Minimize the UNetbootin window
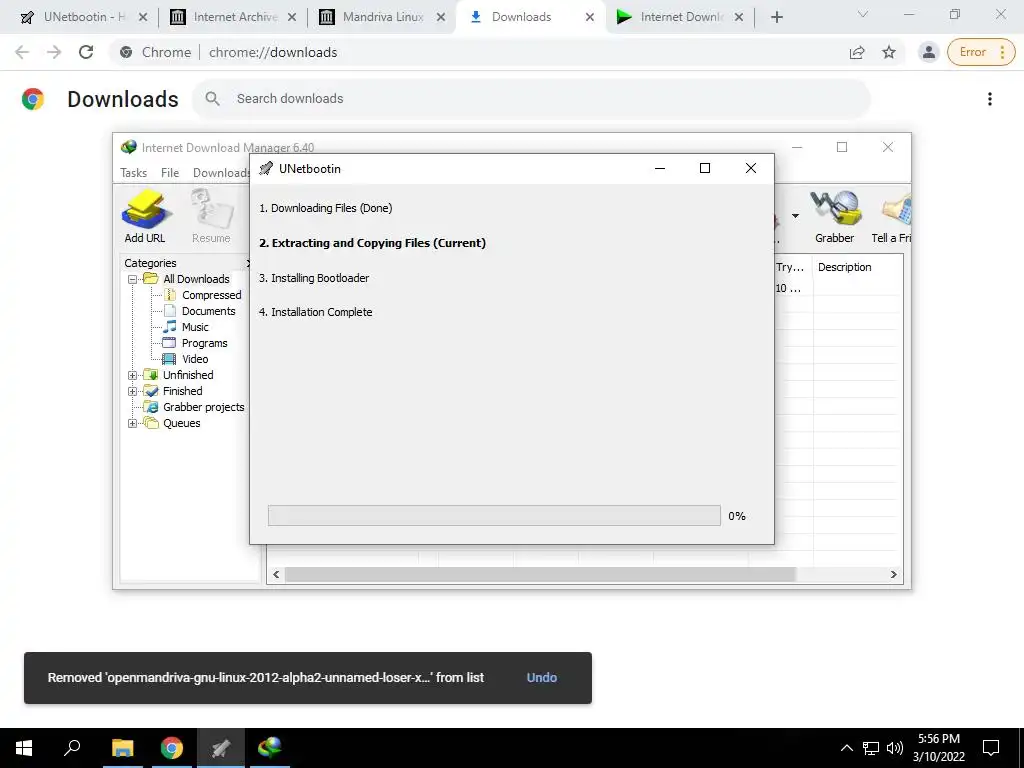 pos(660,168)
